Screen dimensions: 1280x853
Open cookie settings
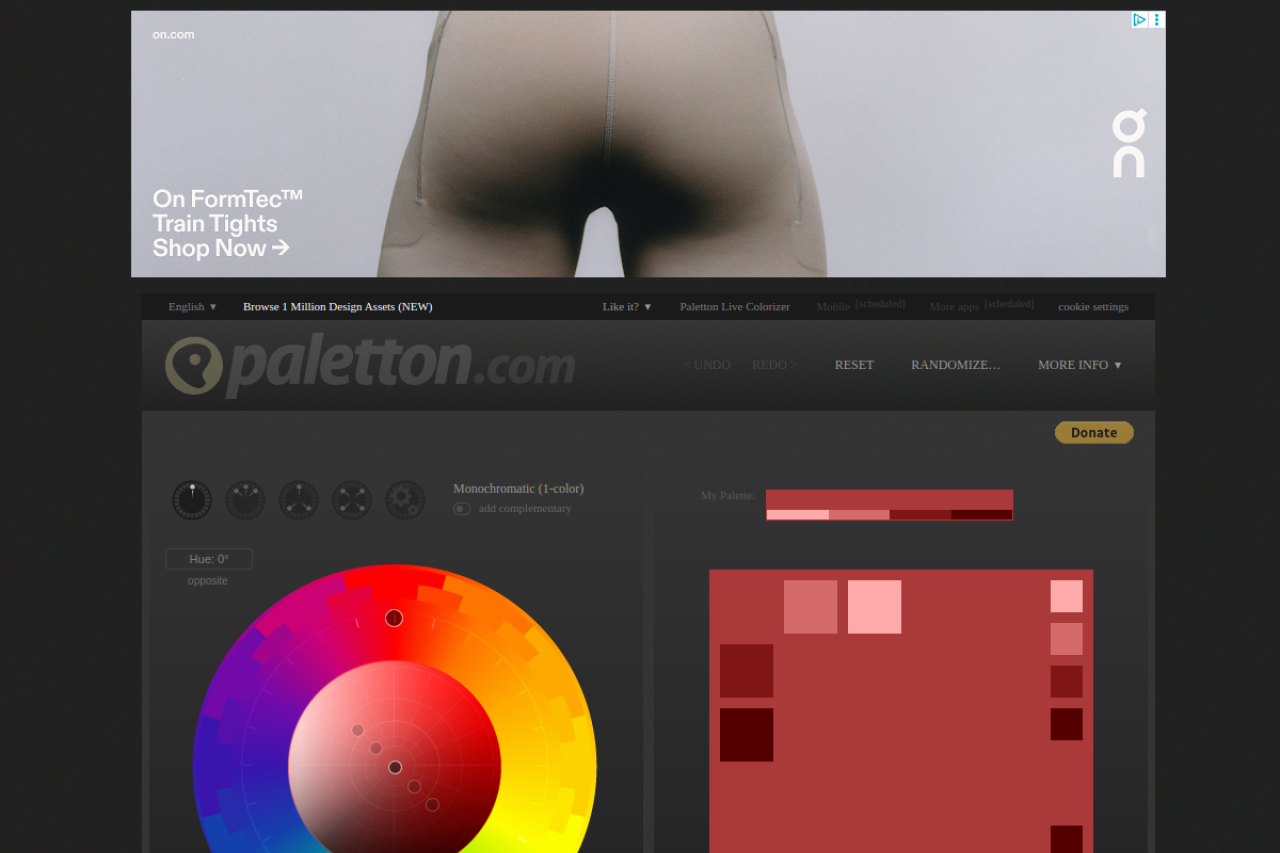(1093, 306)
